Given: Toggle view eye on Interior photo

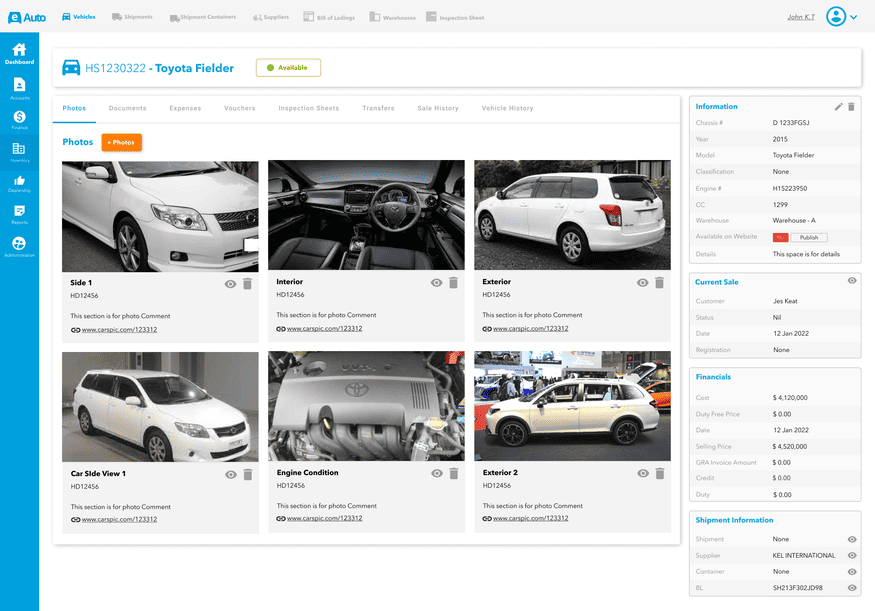Looking at the screenshot, I should tap(436, 283).
